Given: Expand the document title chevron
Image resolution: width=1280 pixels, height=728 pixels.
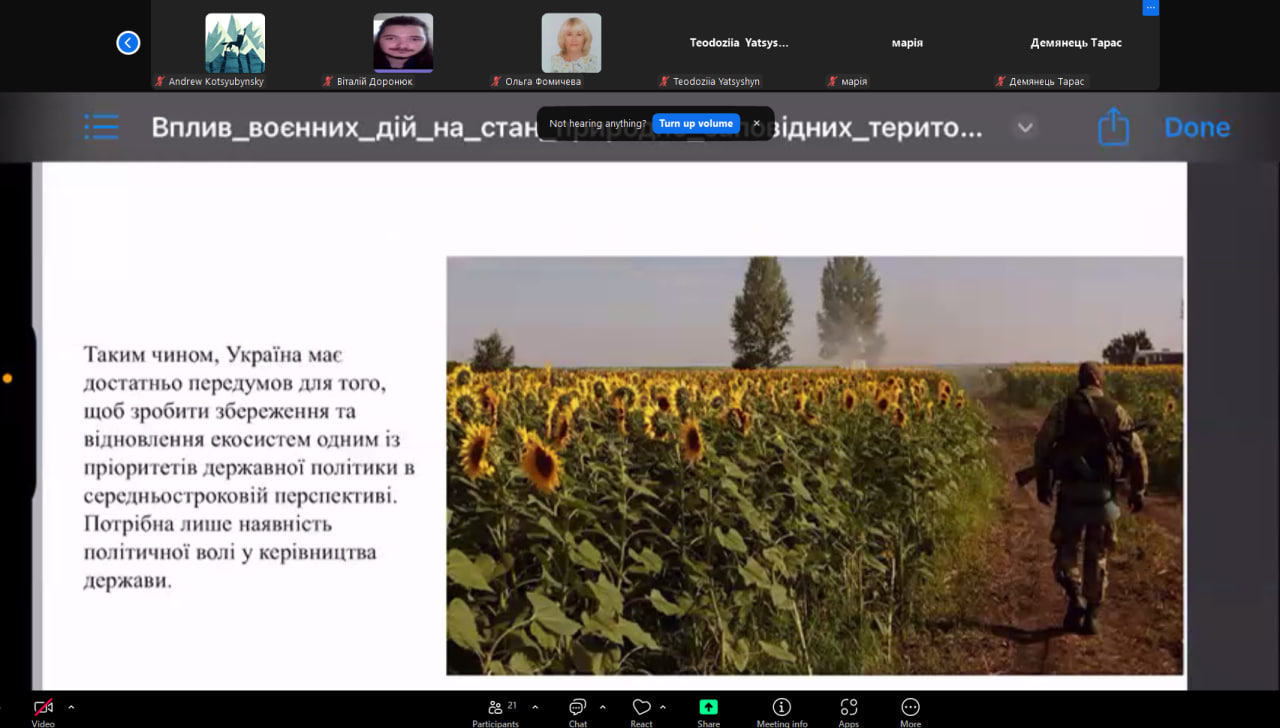Looking at the screenshot, I should (1025, 128).
